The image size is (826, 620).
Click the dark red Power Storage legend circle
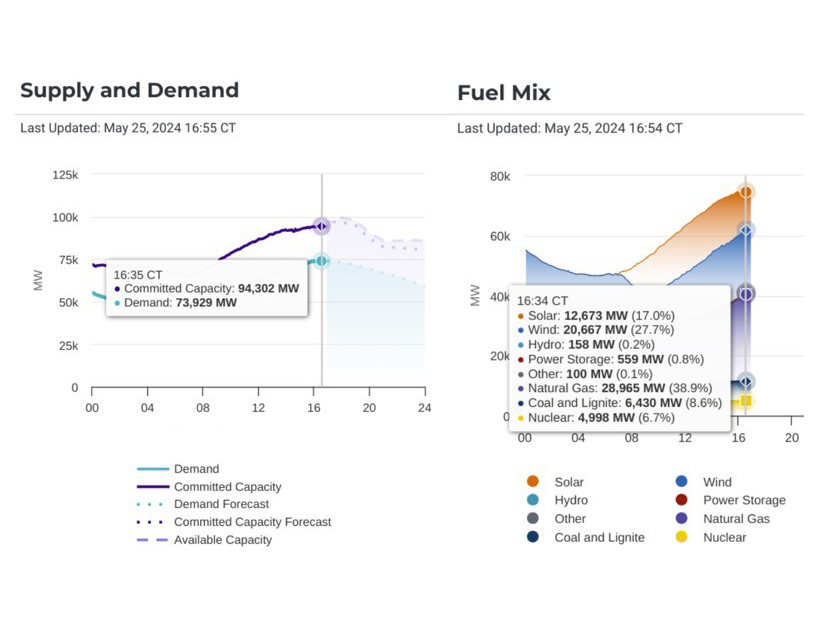tap(681, 500)
